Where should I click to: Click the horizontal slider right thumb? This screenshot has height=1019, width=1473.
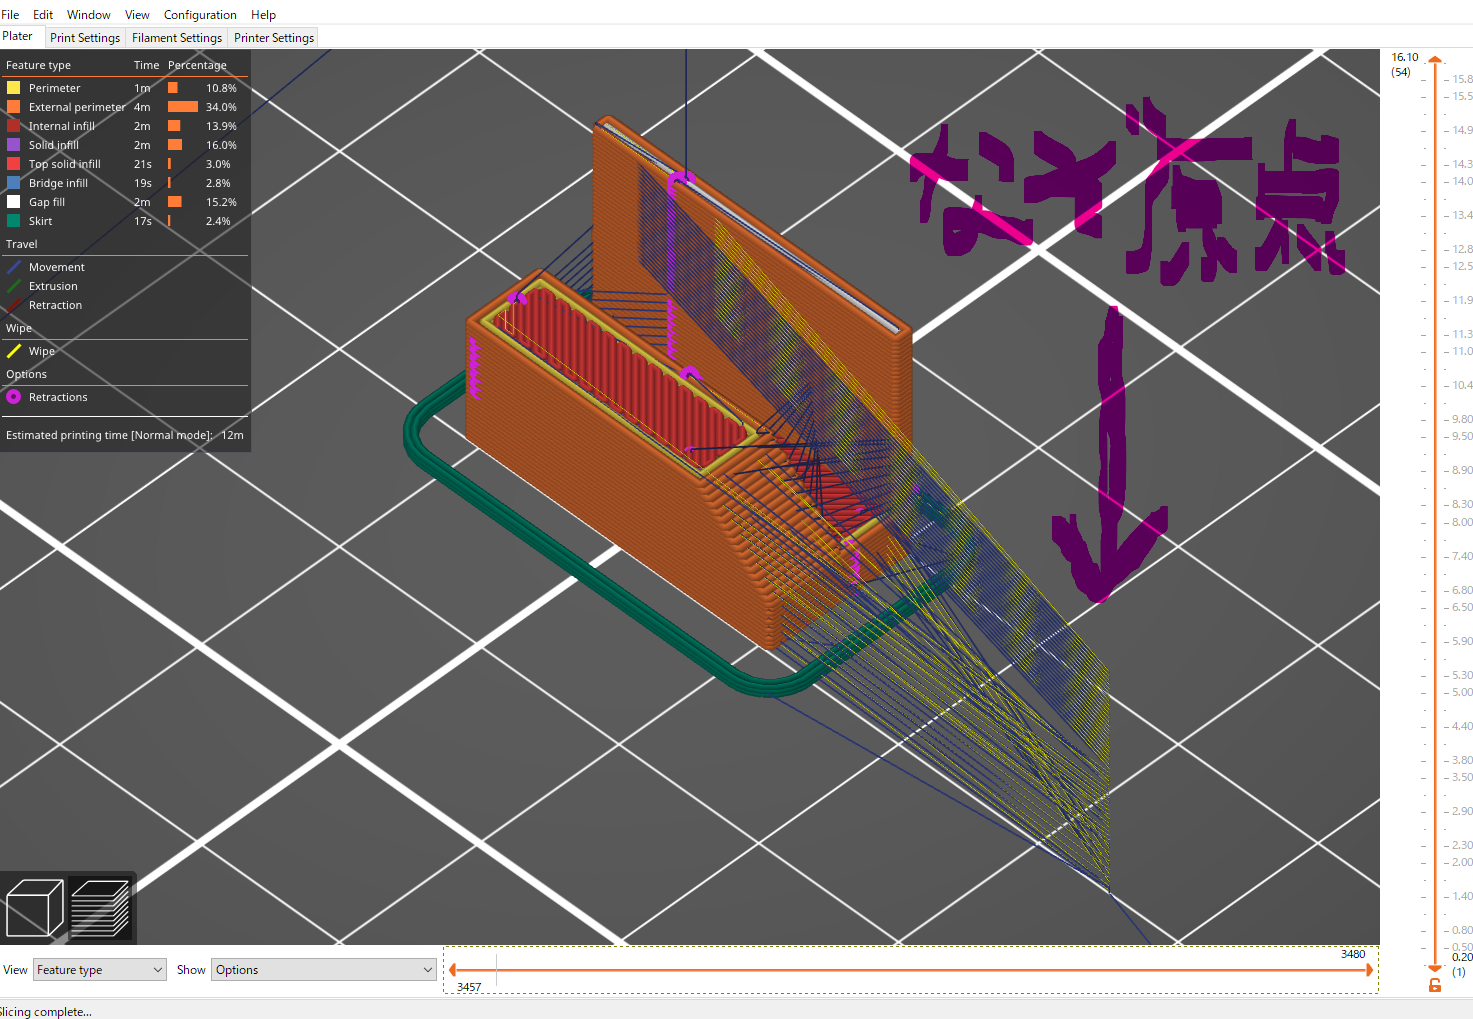point(1370,970)
